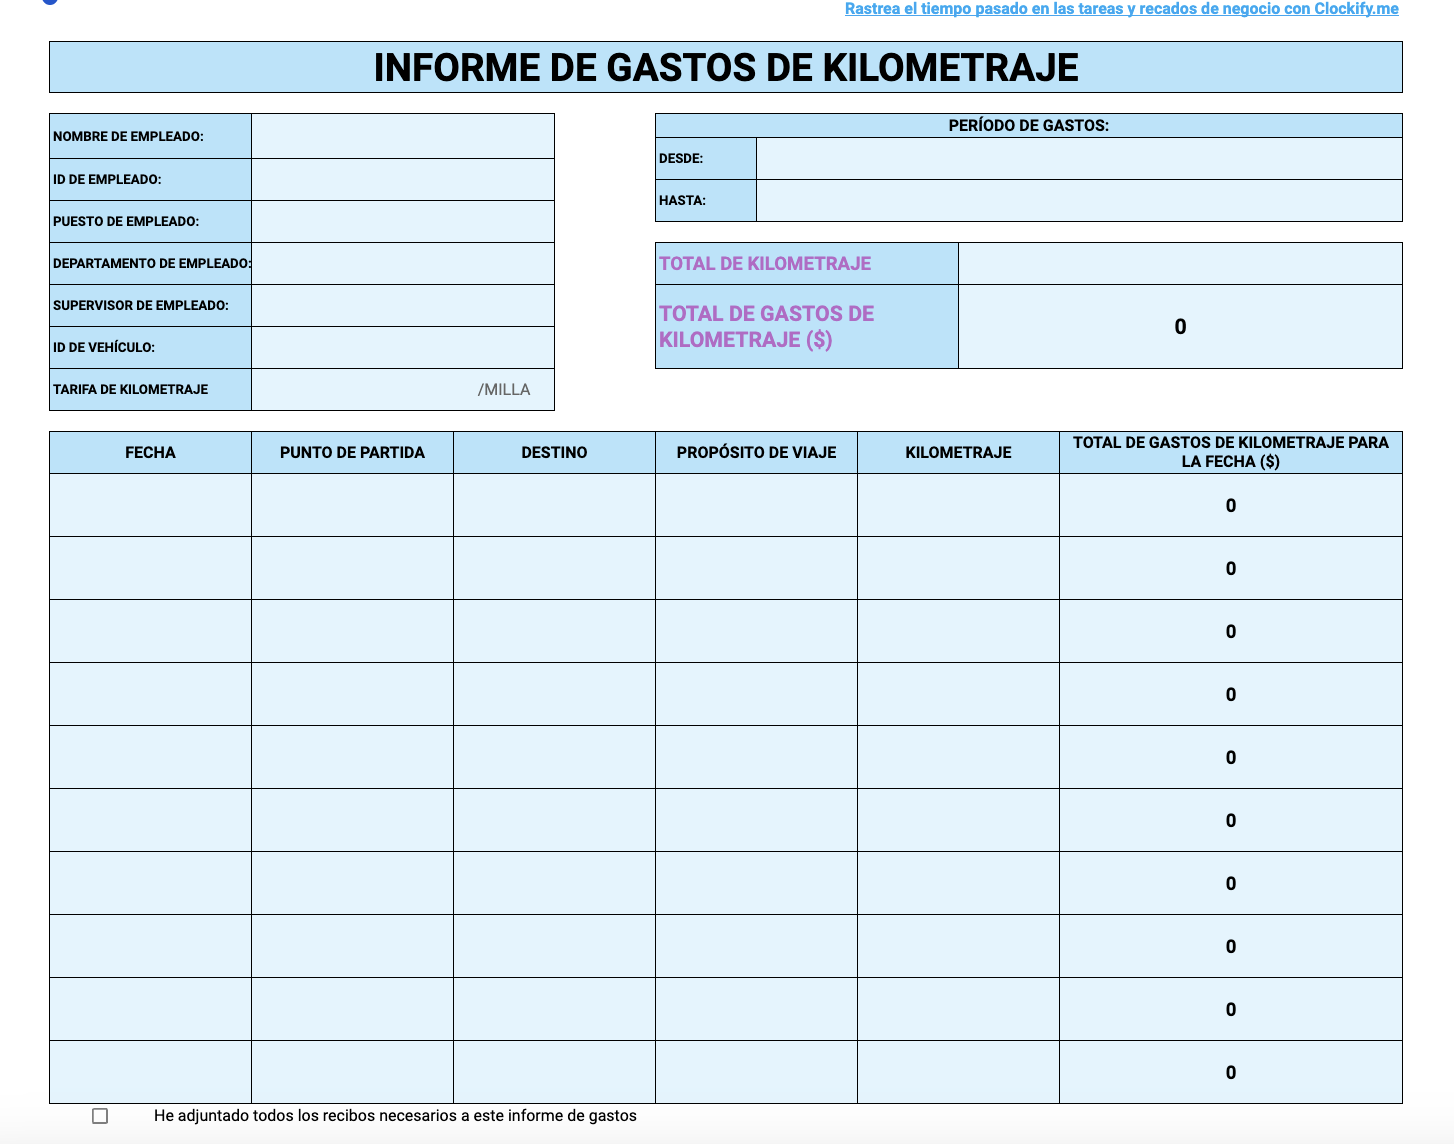Image resolution: width=1454 pixels, height=1144 pixels.
Task: Select the ID de Vehículo value field
Action: click(403, 347)
